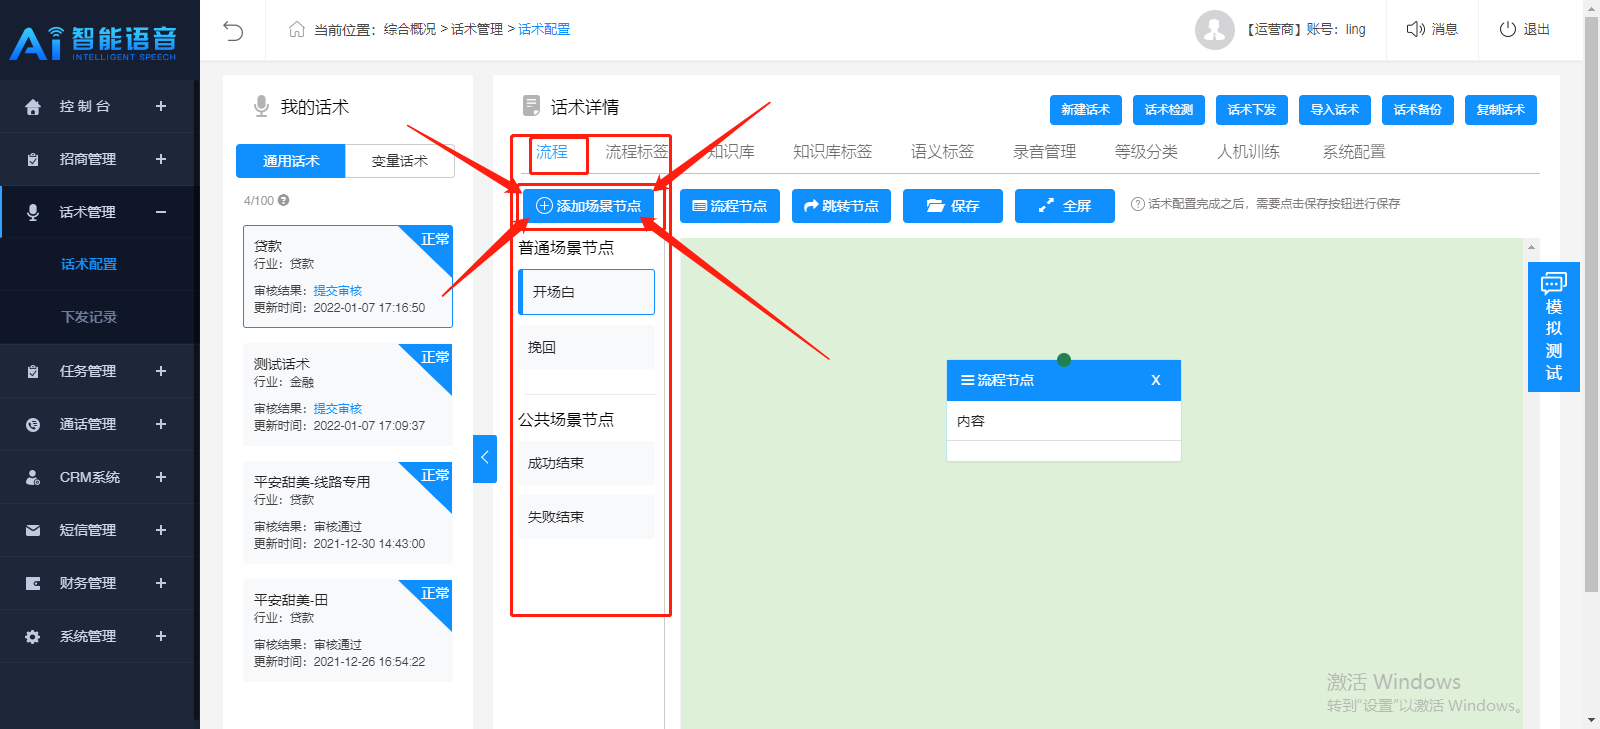Open the 语义标签 tab
1600x729 pixels.
tap(942, 152)
